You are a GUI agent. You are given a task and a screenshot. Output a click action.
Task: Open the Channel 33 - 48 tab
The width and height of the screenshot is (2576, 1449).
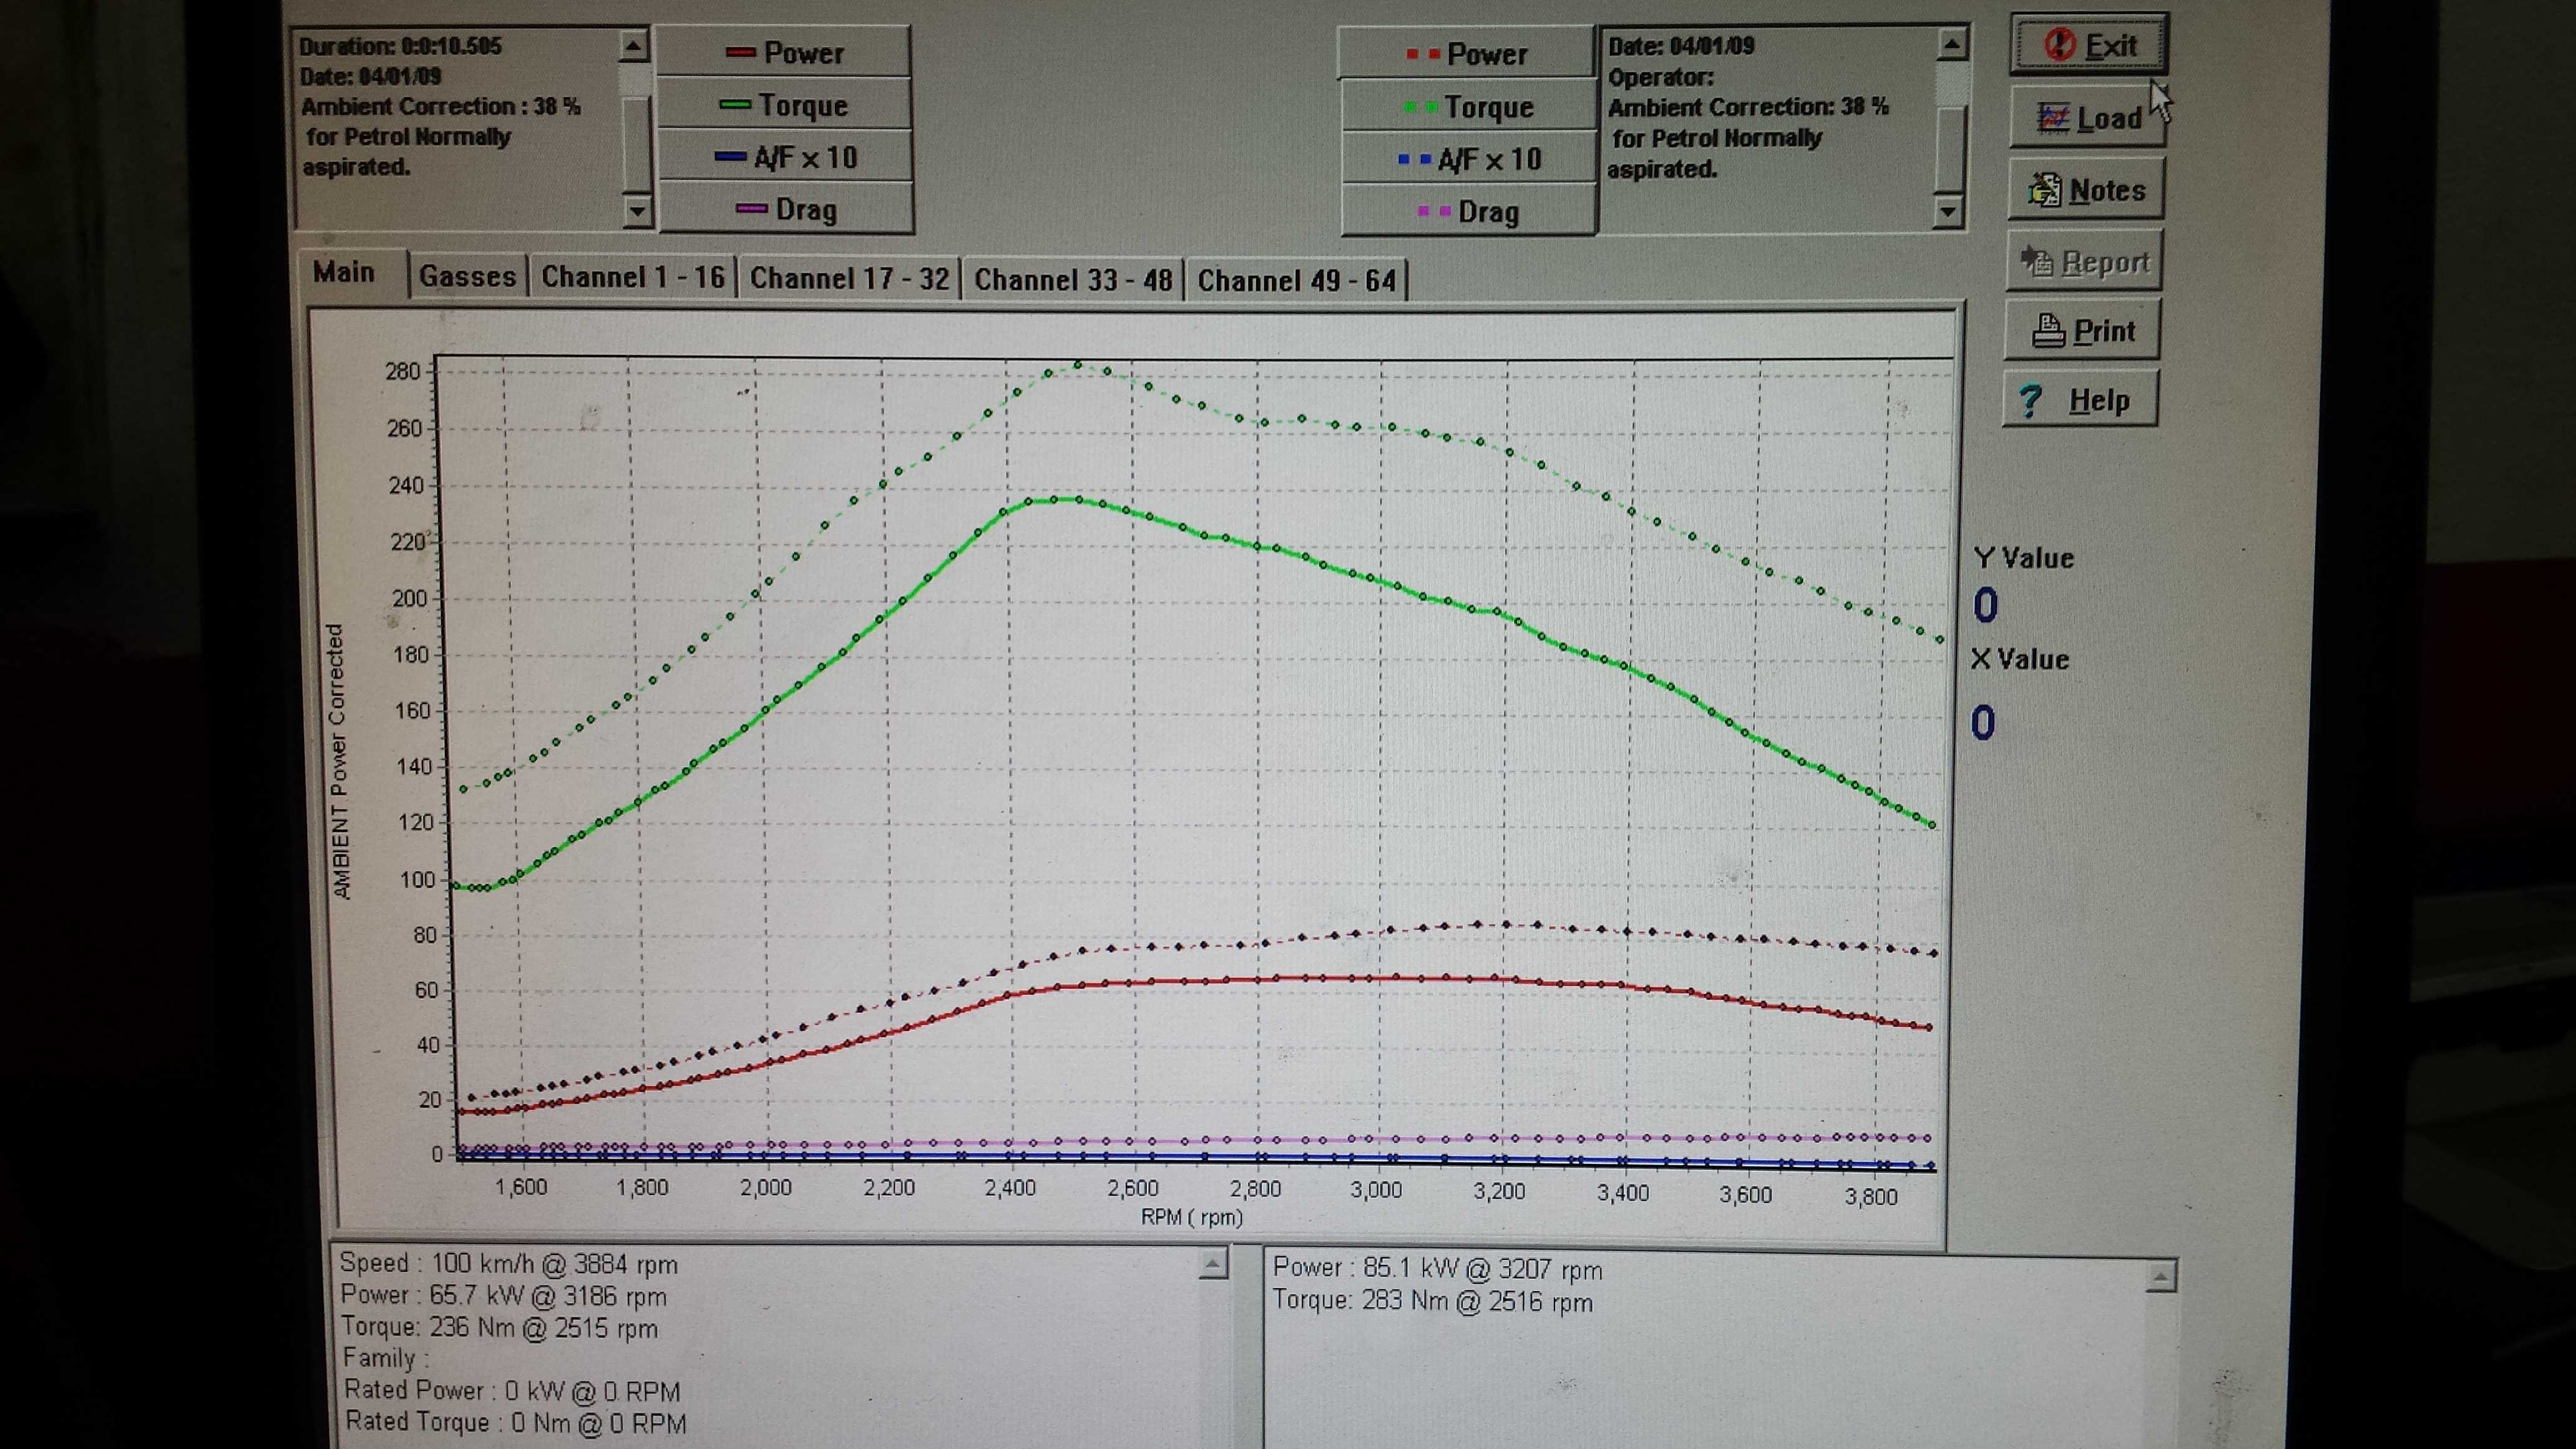click(x=1072, y=279)
